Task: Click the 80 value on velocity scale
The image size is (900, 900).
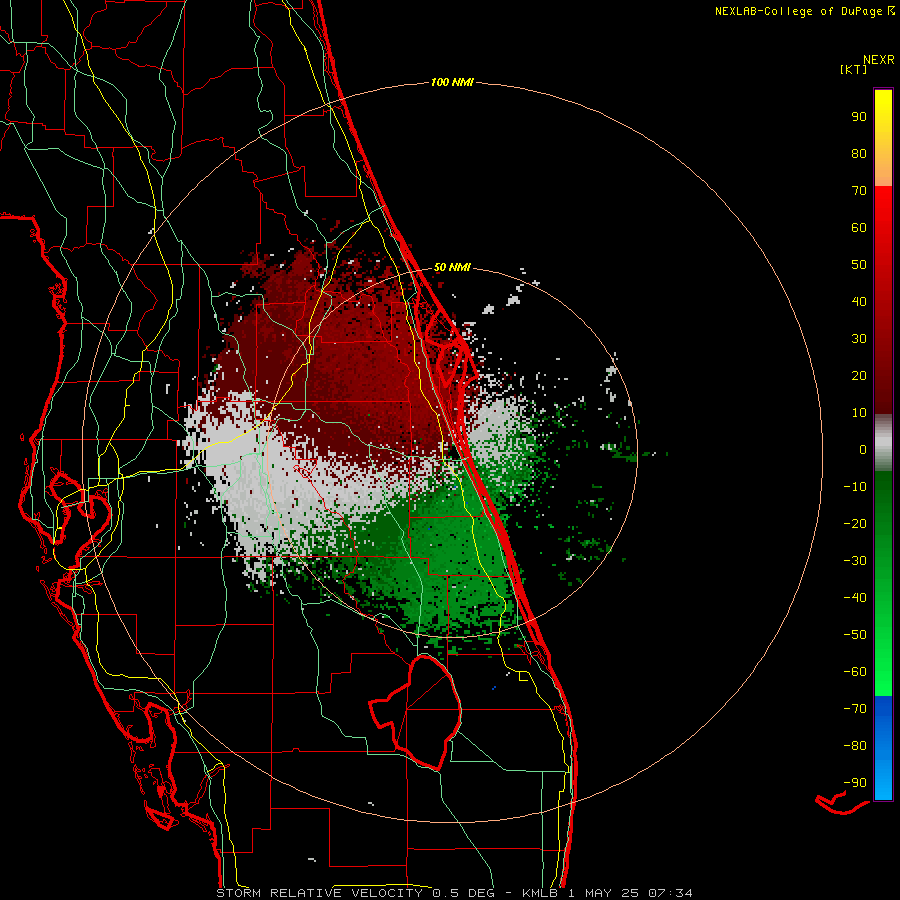Action: [859, 153]
